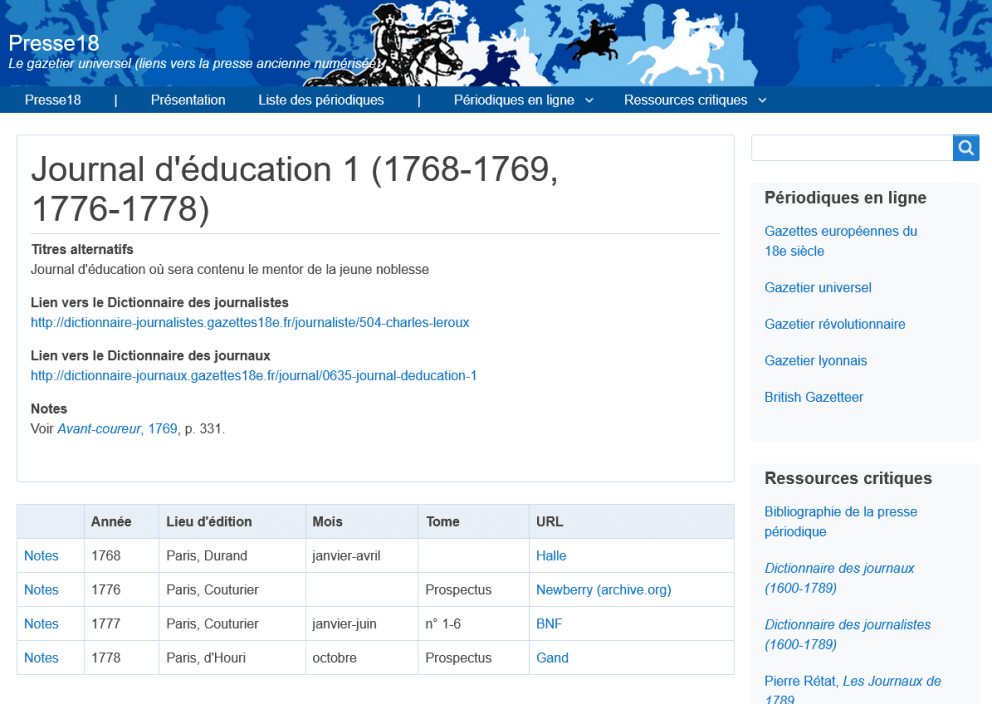The width and height of the screenshot is (992, 704).
Task: Open Dictionnaire des journalistes (1600-1789) sidebar link
Action: [847, 634]
